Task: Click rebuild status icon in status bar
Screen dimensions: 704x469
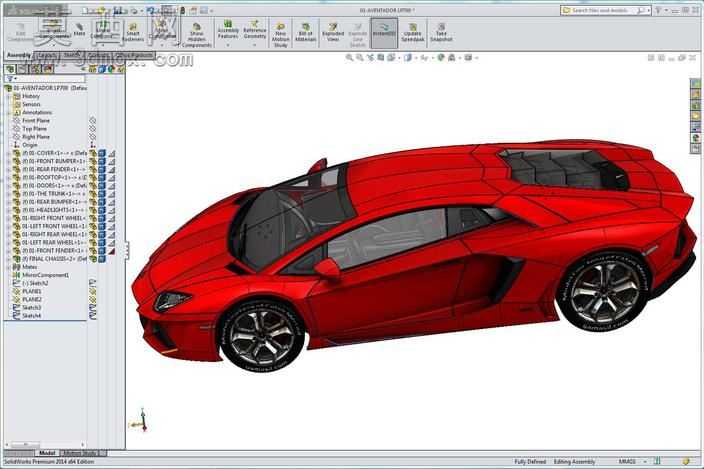Action: tap(658, 461)
